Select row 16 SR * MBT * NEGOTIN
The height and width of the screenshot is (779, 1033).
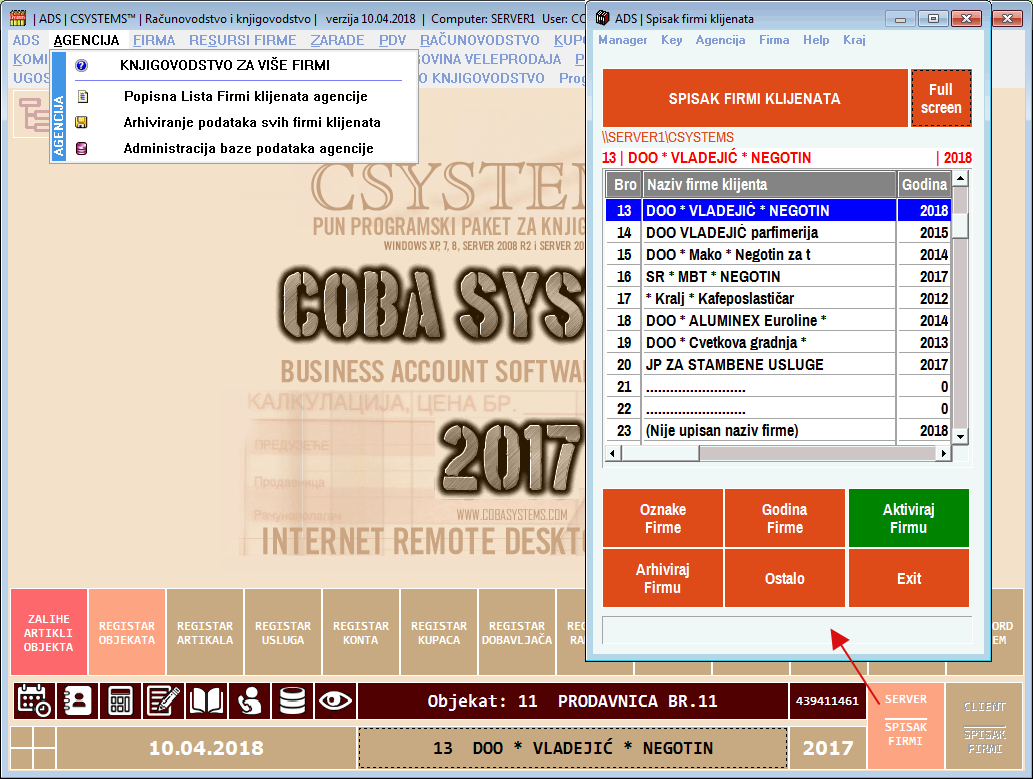(x=778, y=277)
